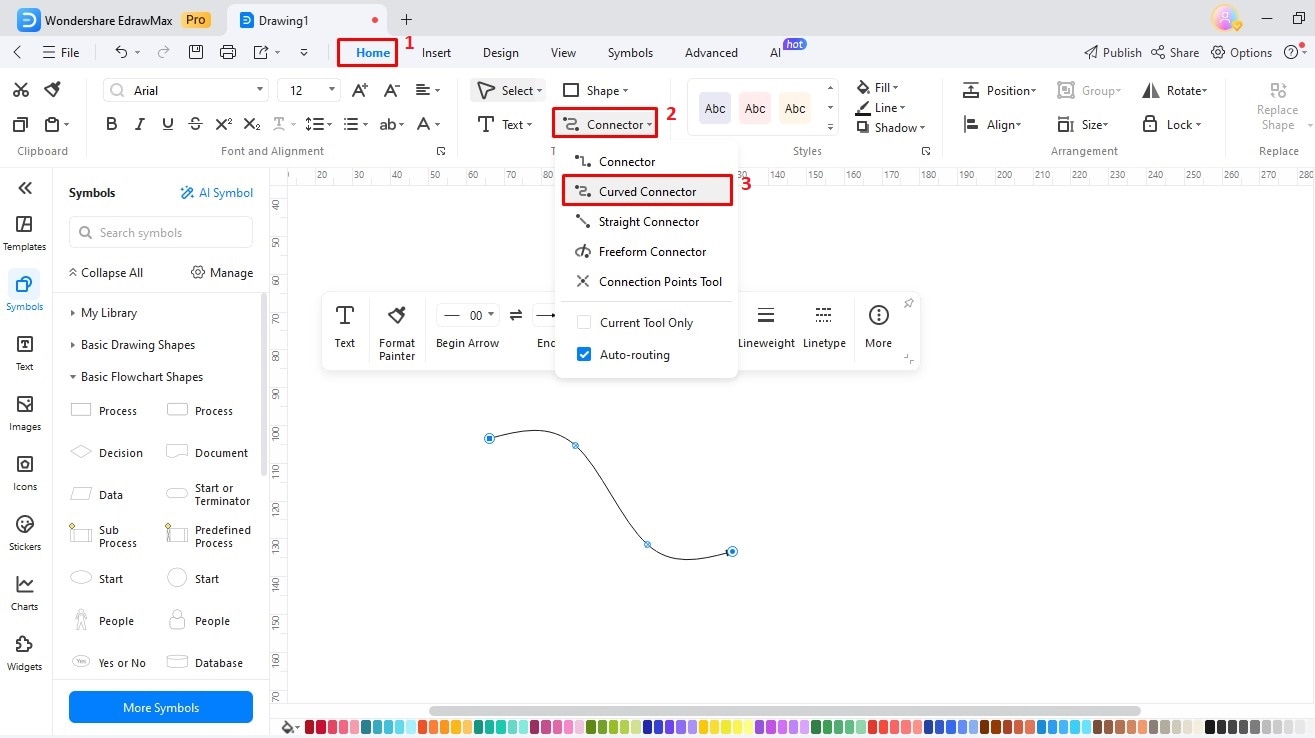
Task: Click More in the floating toolbar
Action: point(879,326)
